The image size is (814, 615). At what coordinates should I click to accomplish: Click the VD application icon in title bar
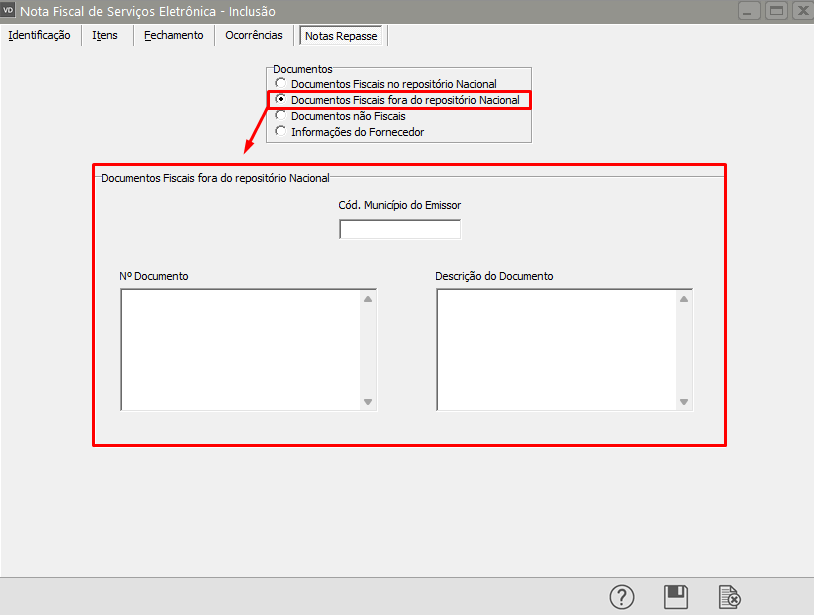point(10,11)
